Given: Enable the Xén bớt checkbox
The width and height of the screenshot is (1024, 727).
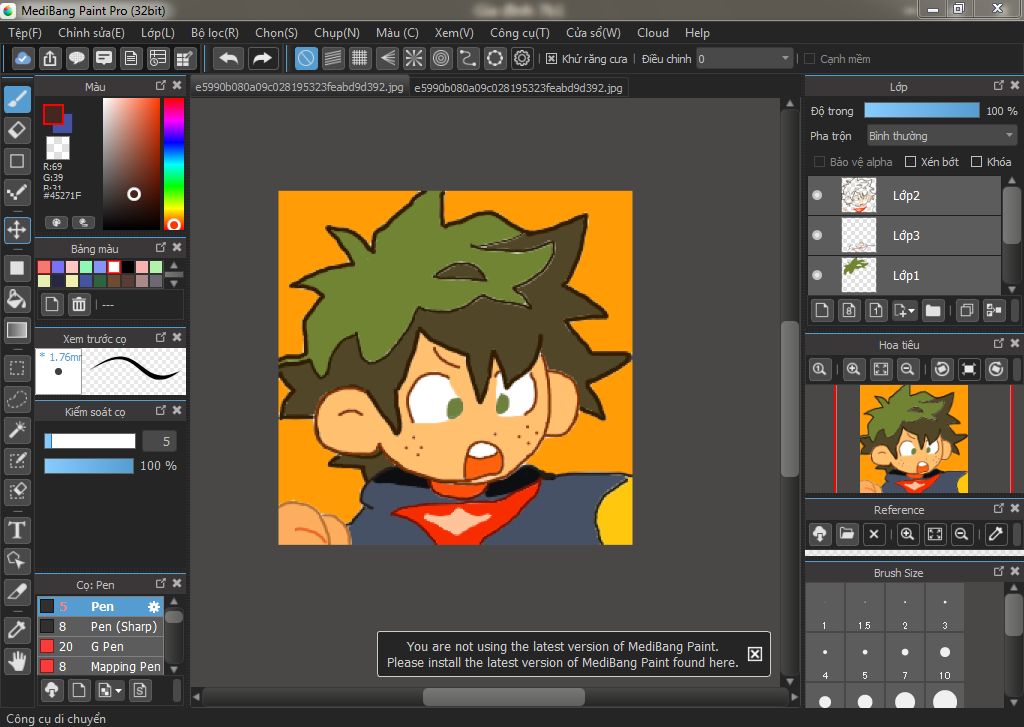Looking at the screenshot, I should coord(910,161).
